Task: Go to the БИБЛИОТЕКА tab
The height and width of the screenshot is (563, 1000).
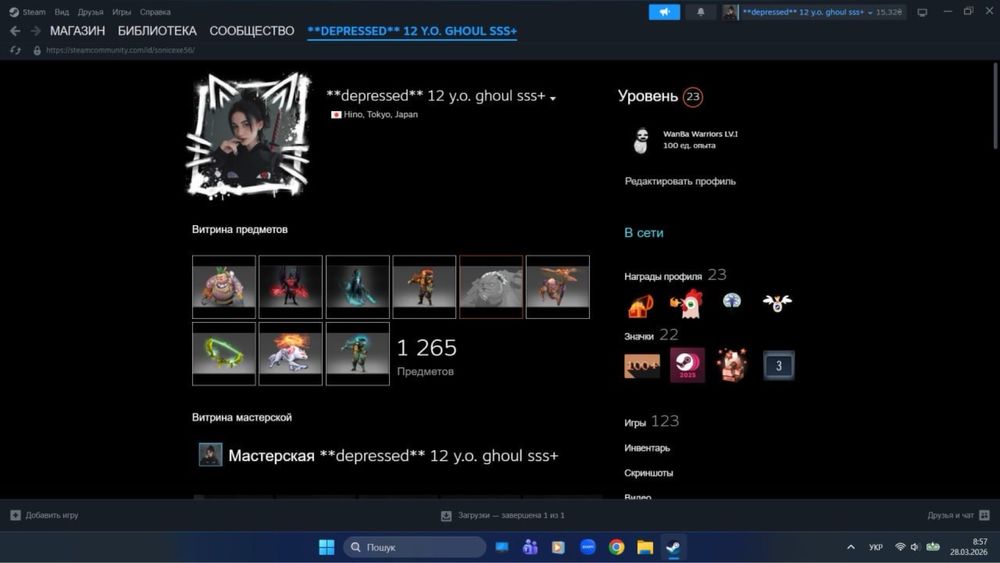Action: pyautogui.click(x=157, y=31)
